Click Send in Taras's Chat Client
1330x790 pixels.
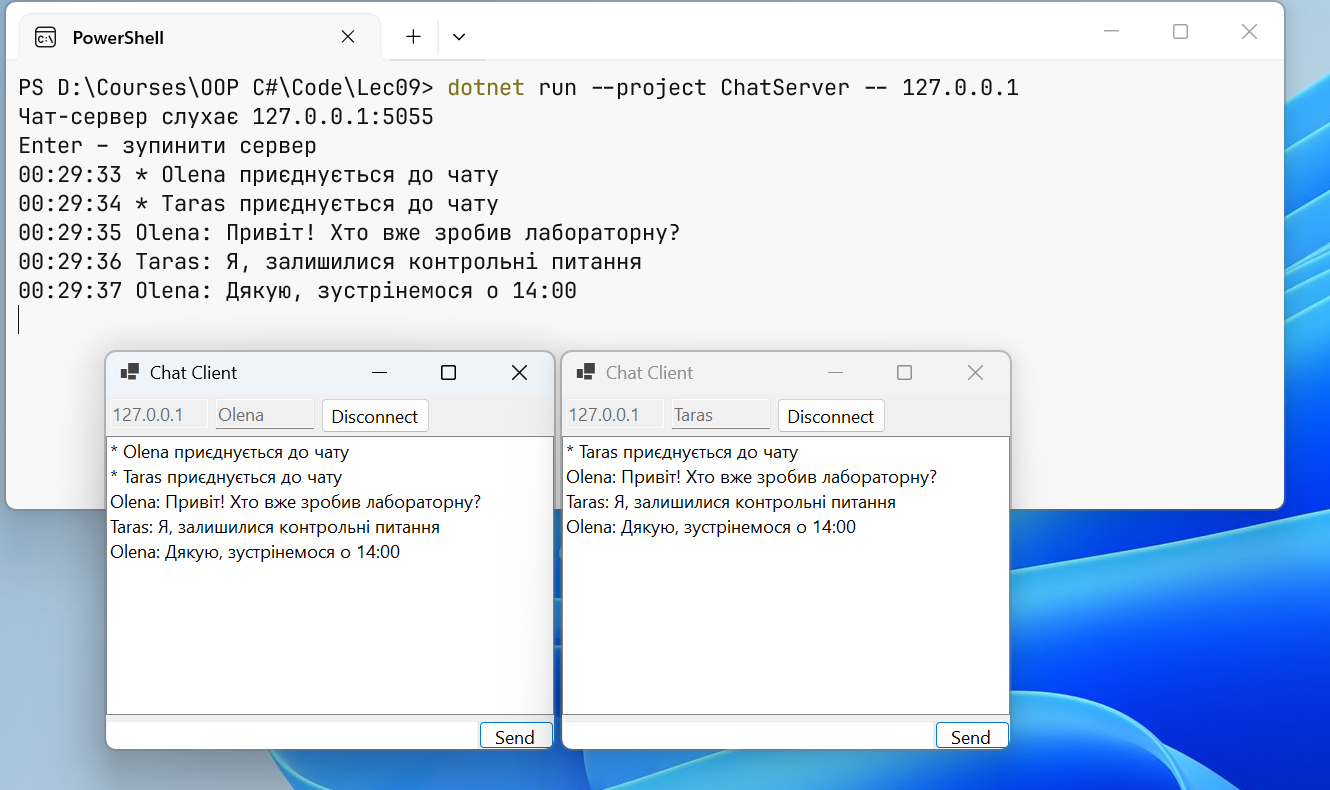(971, 736)
